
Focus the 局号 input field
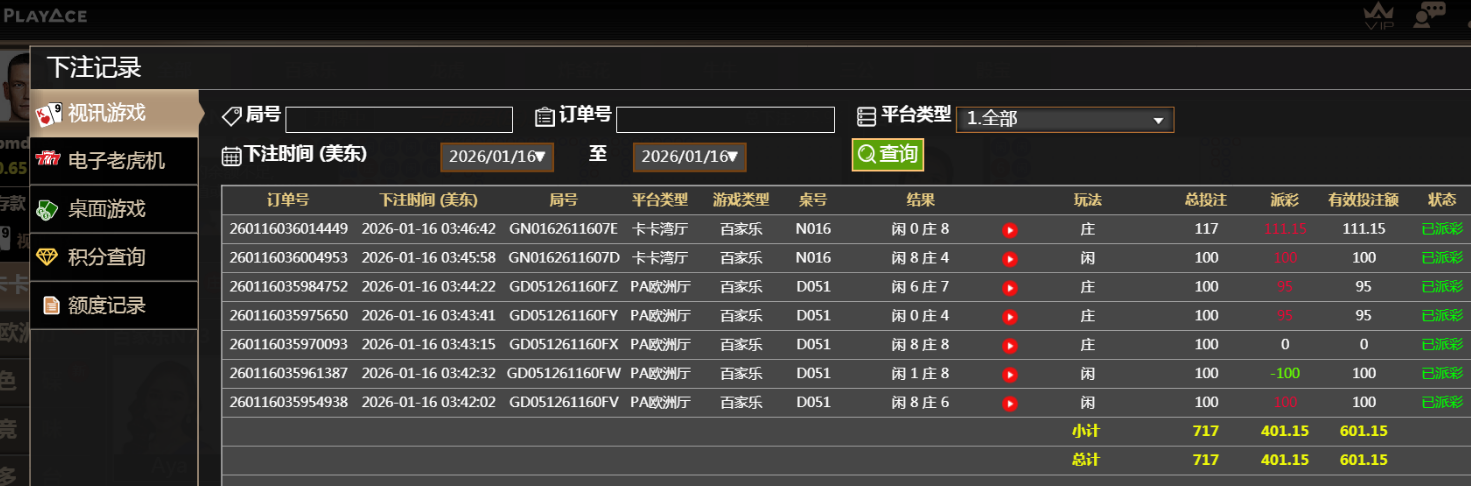[x=399, y=120]
